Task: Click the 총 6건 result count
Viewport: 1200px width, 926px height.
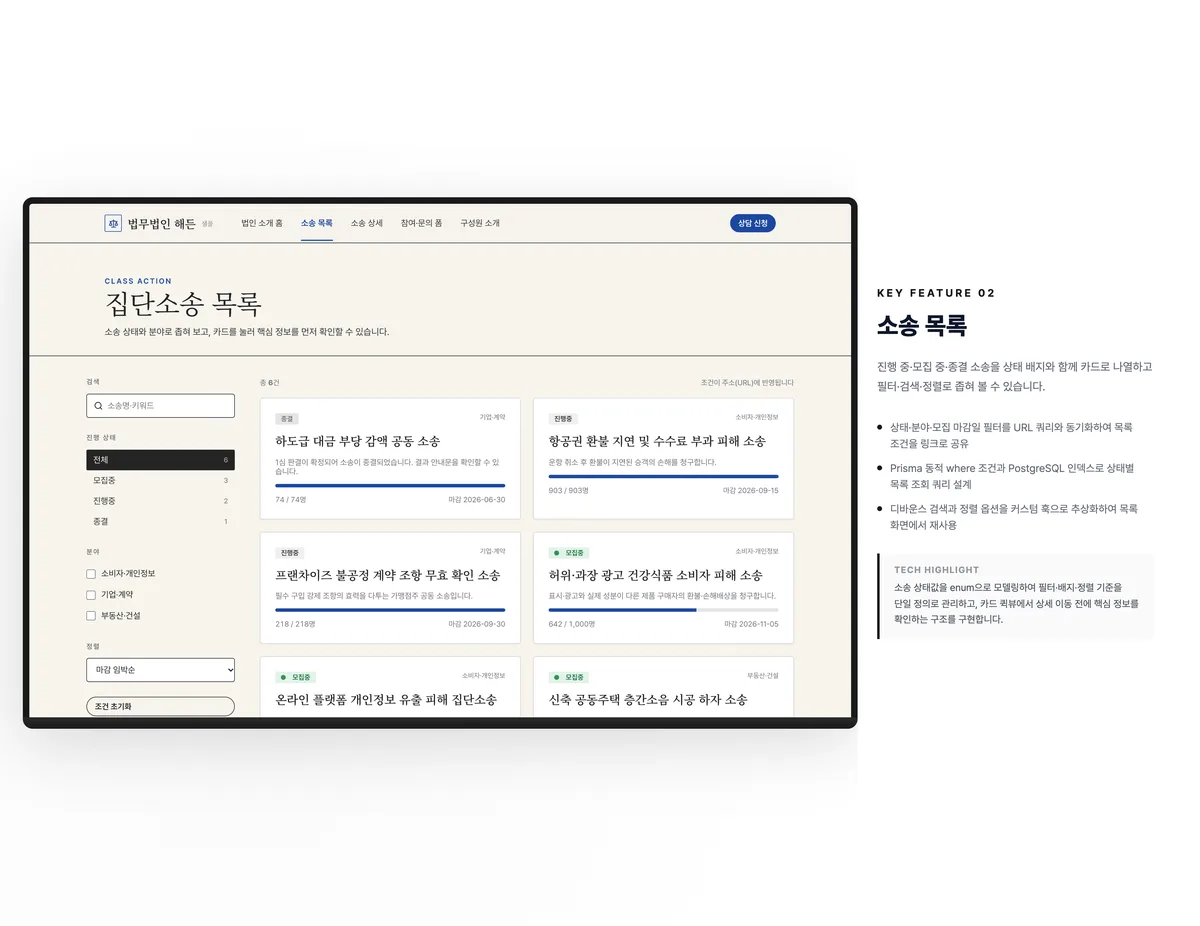Action: 270,382
